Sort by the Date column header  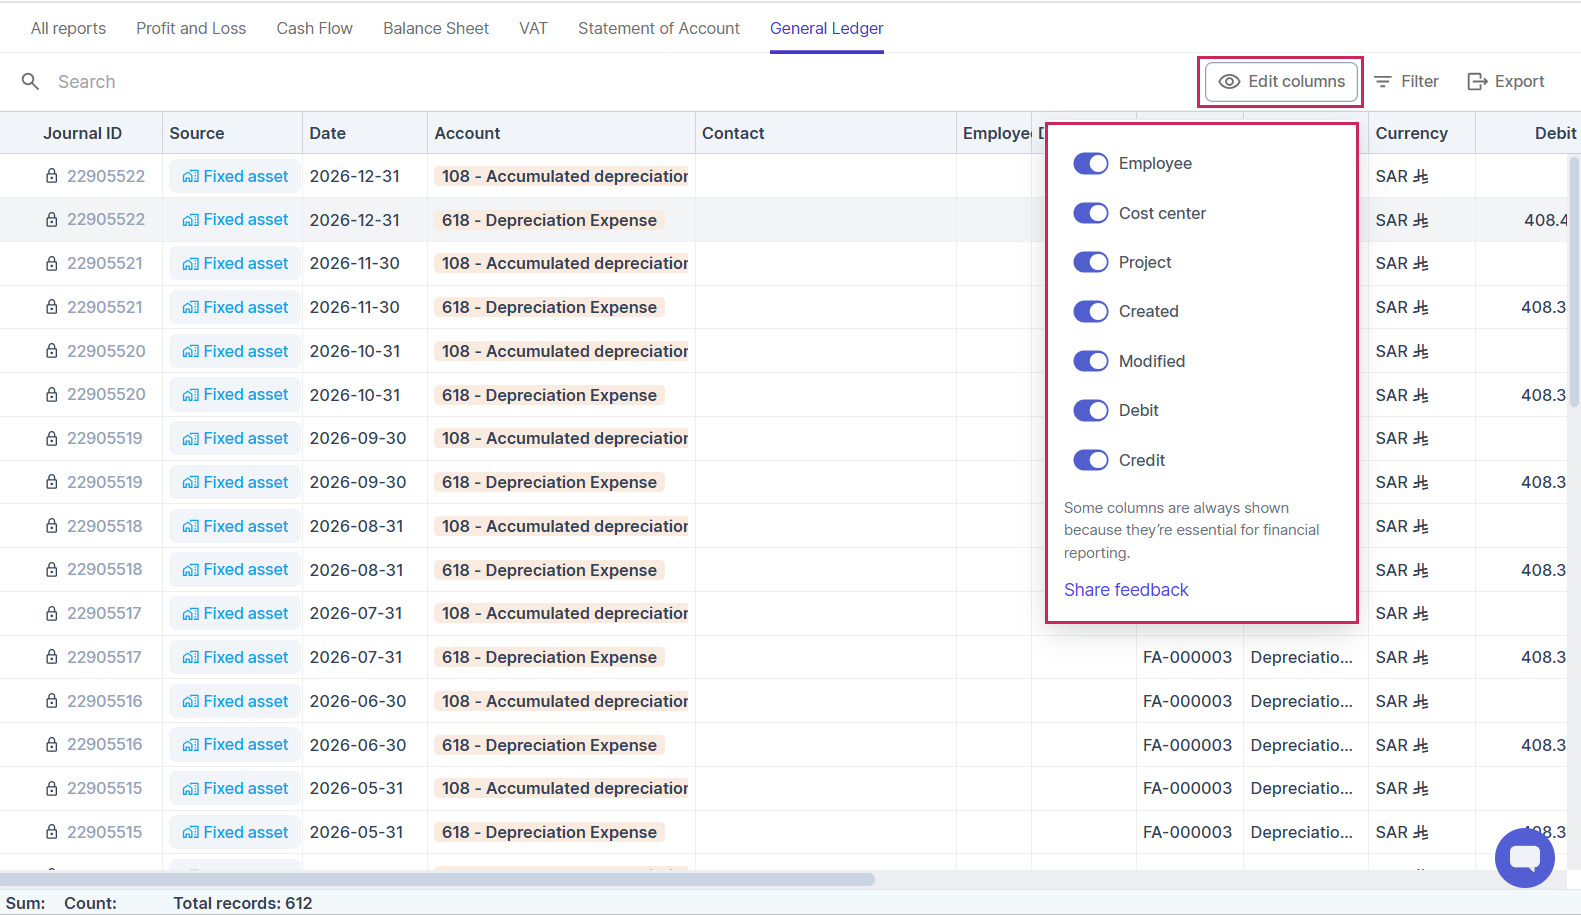click(328, 133)
